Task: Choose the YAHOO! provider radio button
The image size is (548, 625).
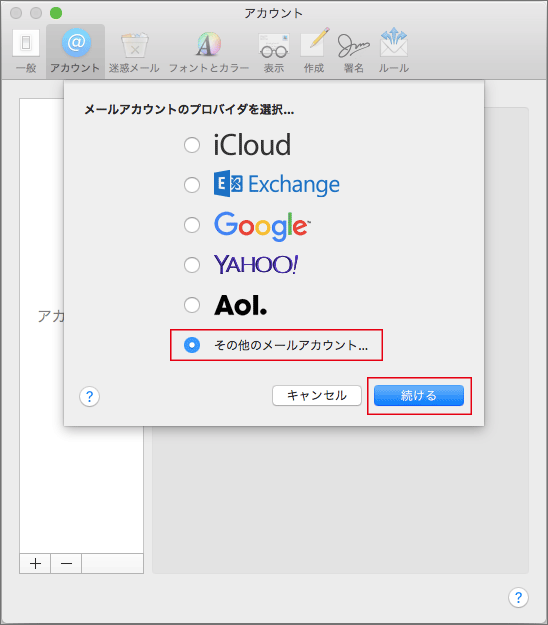Action: coord(192,265)
